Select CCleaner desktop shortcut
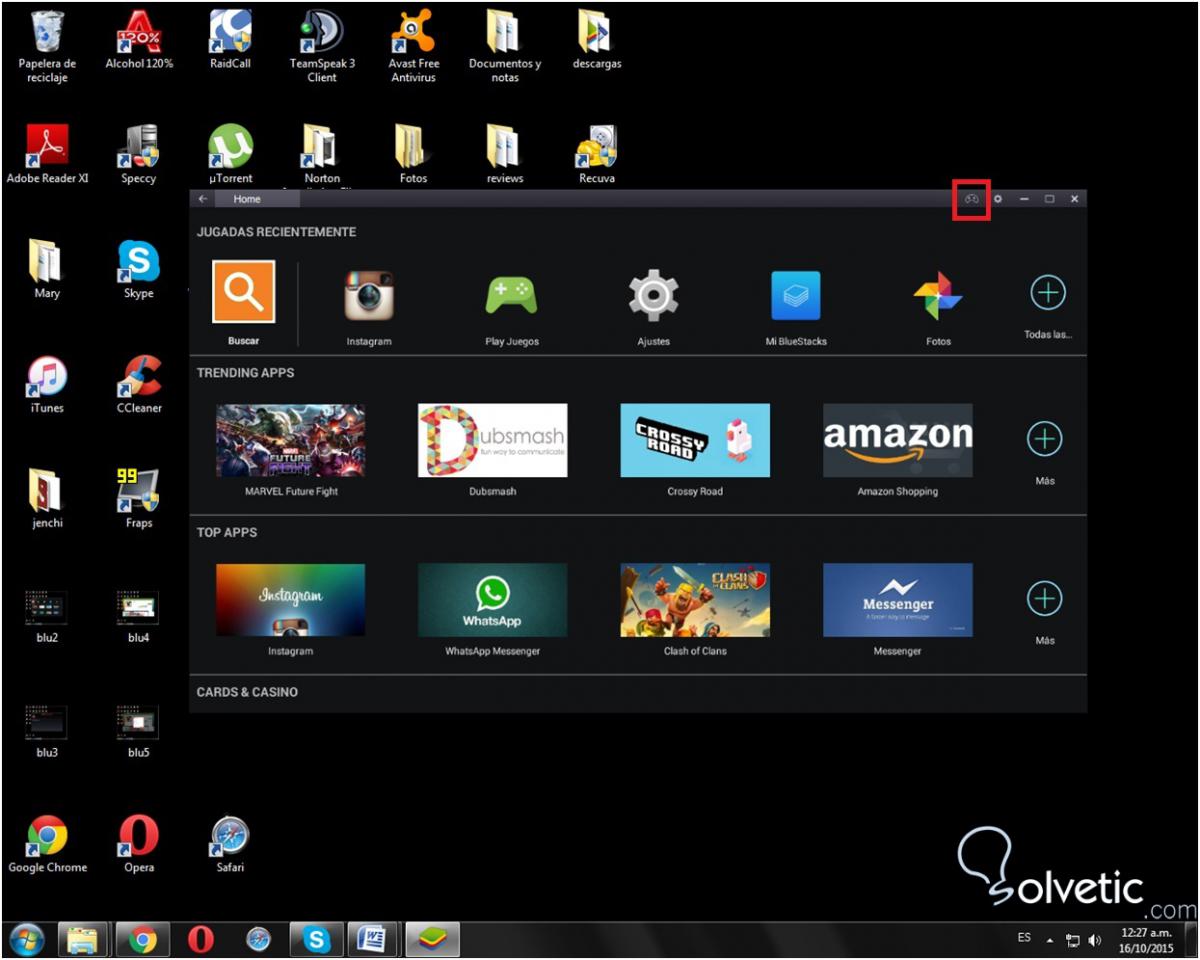 click(139, 385)
